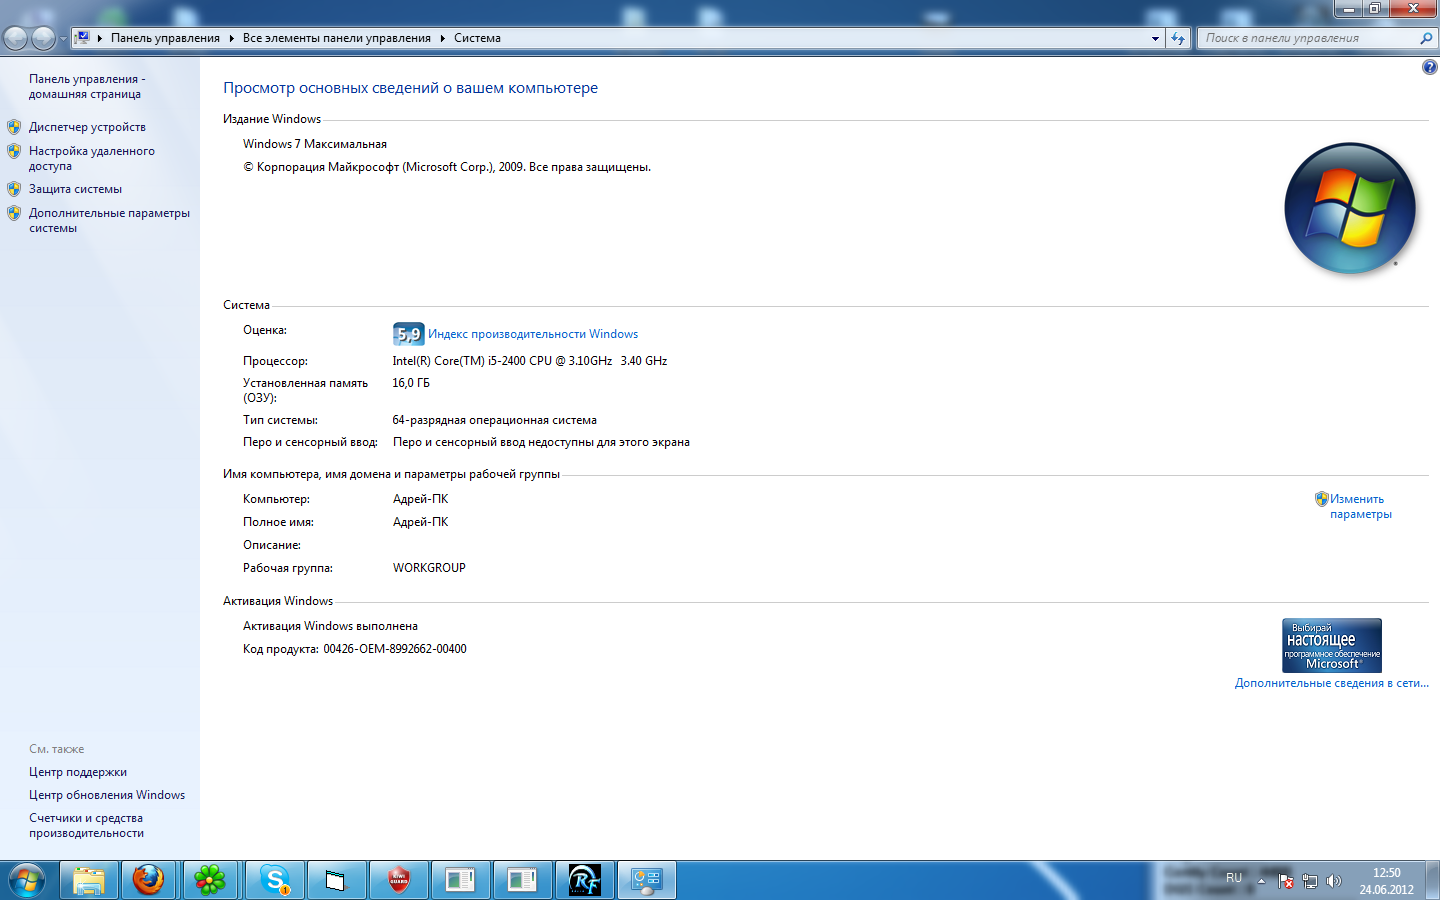Viewport: 1440px width, 900px height.
Task: Click the Windows Start orb button
Action: (x=26, y=880)
